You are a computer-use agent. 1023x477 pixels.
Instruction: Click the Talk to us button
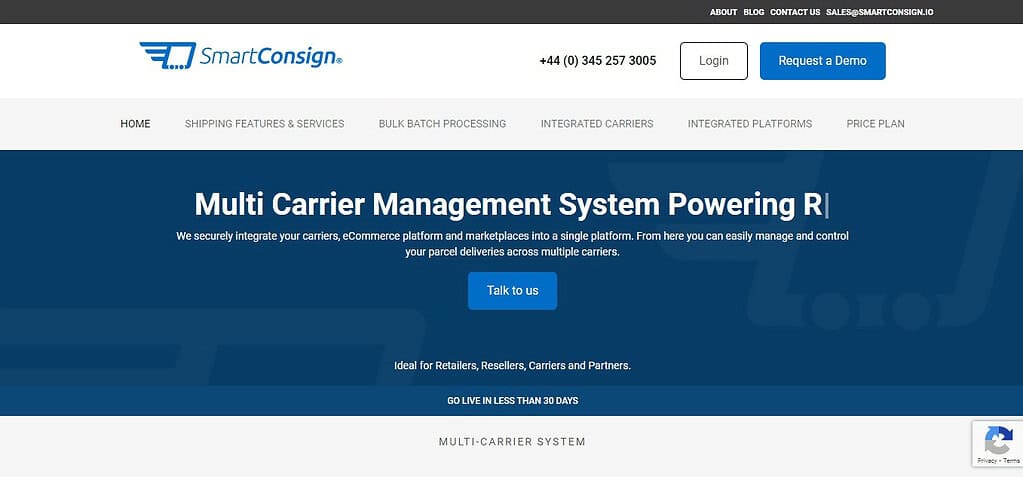click(x=512, y=290)
